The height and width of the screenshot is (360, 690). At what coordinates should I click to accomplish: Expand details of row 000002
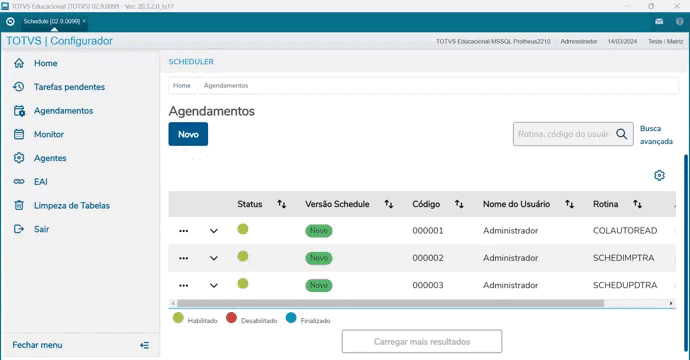213,258
